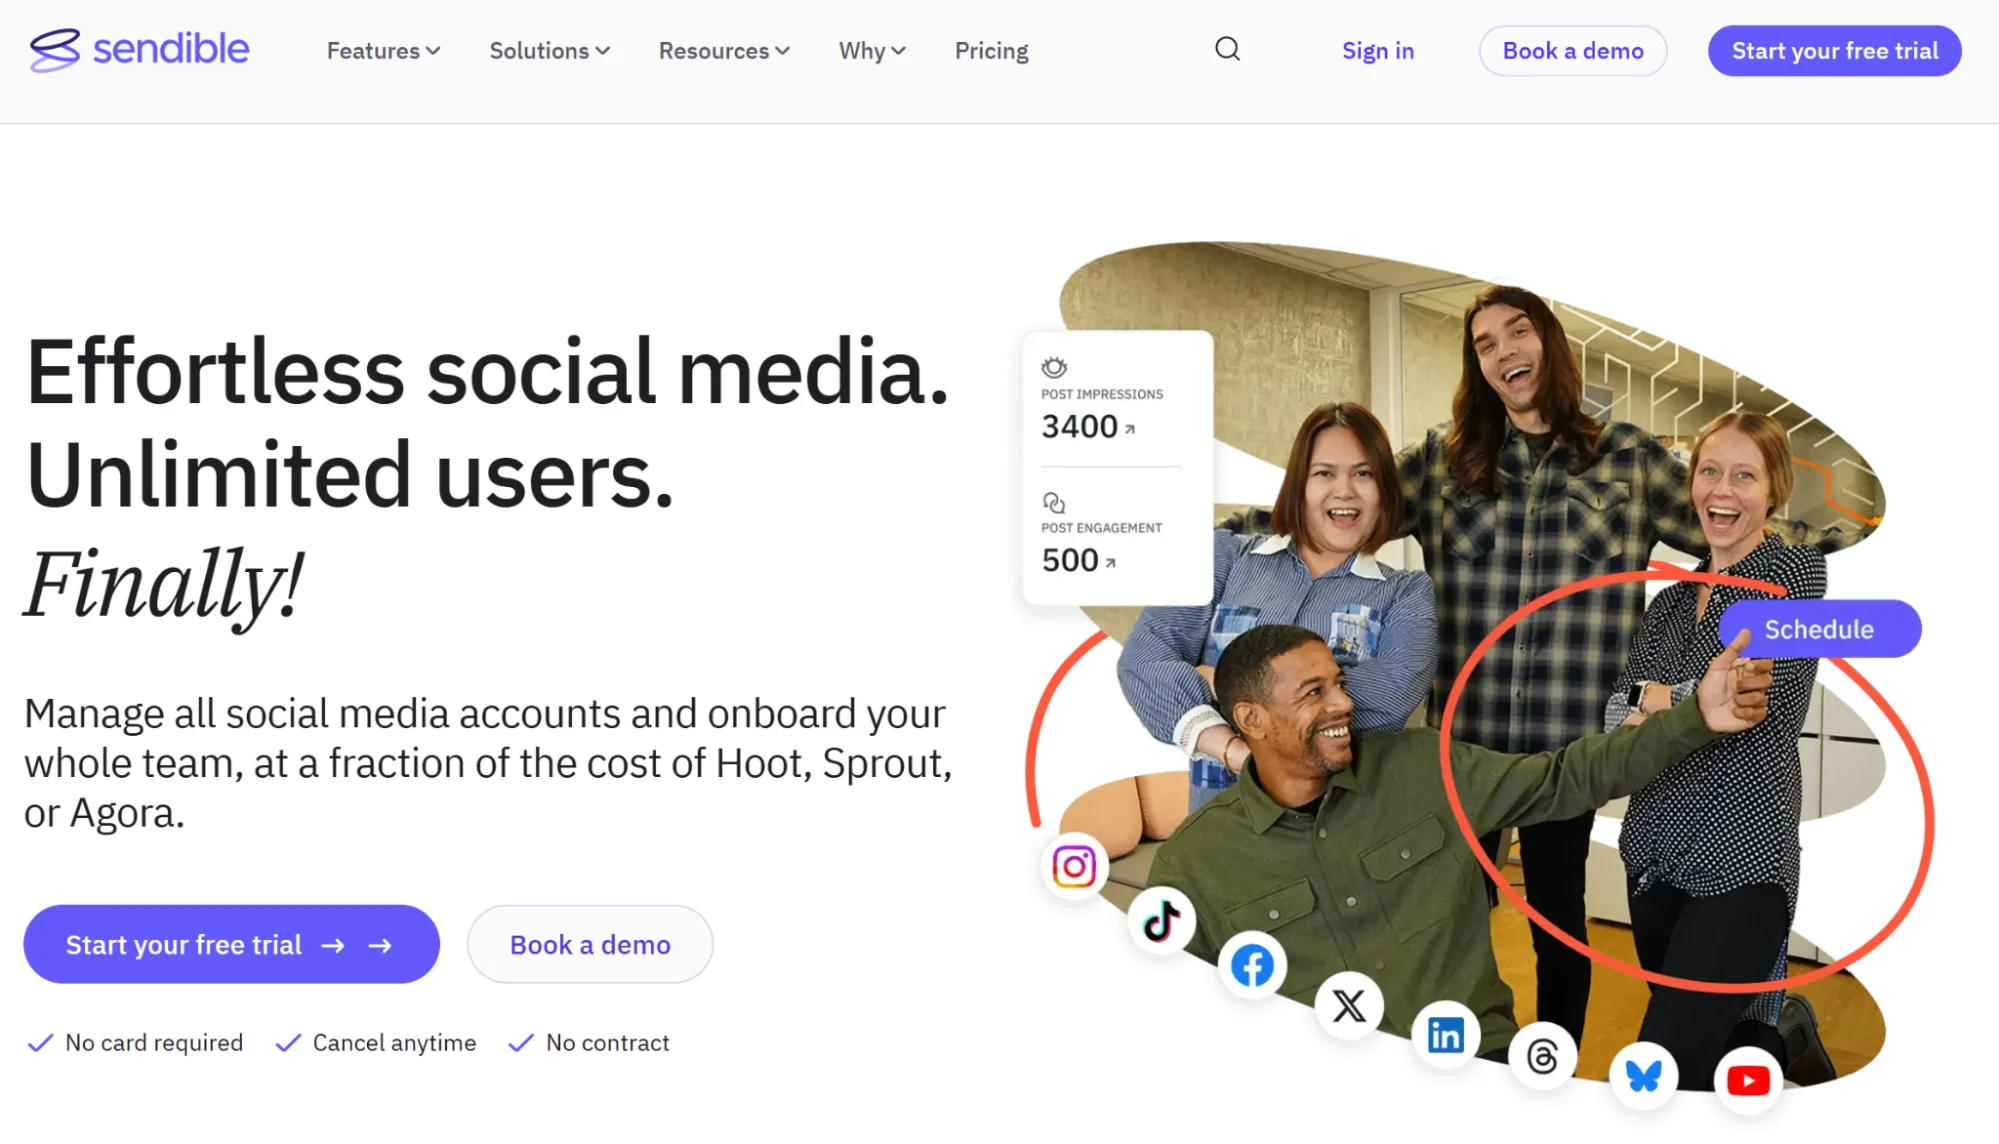Image resolution: width=1999 pixels, height=1144 pixels.
Task: Expand the Resources dropdown menu
Action: pos(724,51)
